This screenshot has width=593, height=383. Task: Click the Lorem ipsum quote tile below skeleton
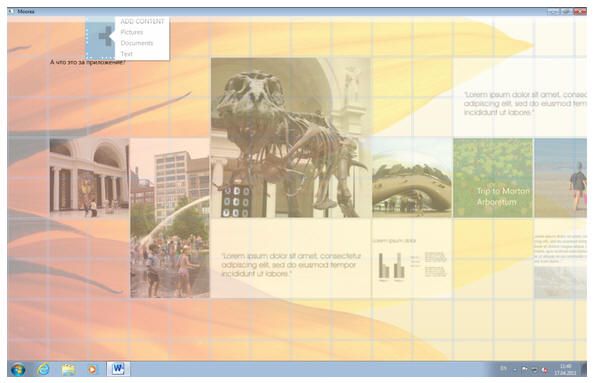[291, 258]
